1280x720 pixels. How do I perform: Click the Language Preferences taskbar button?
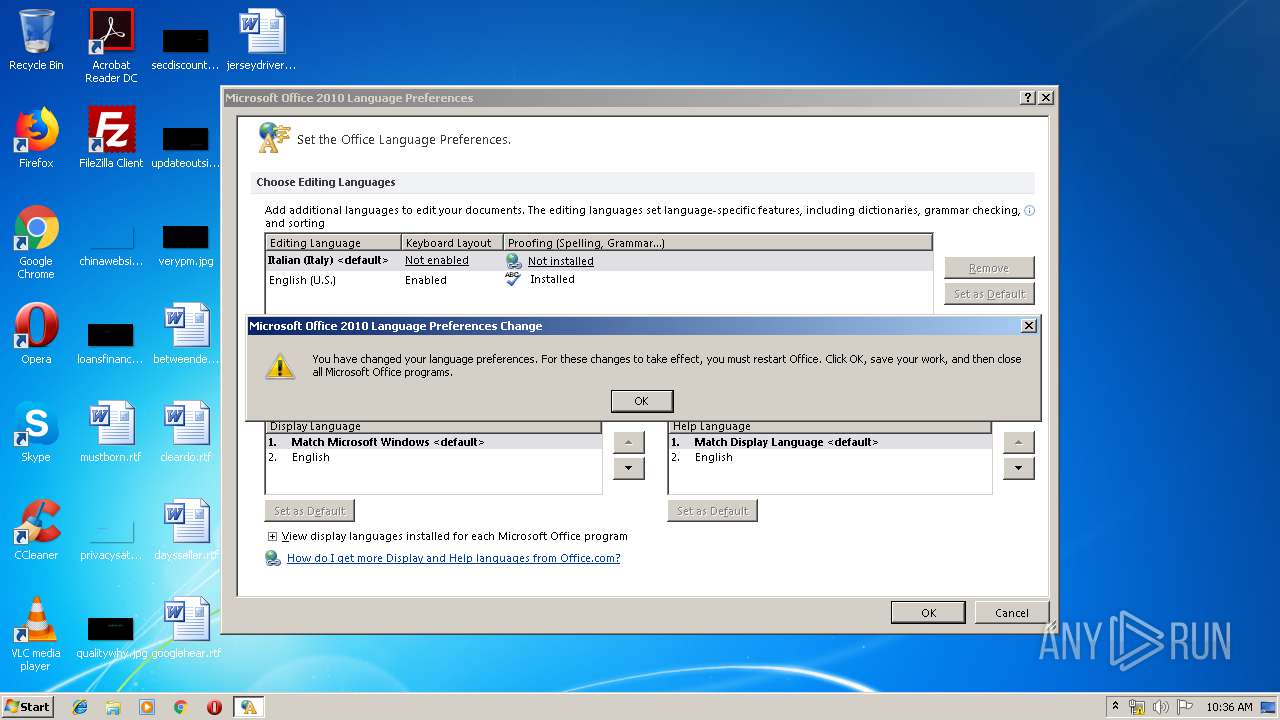(x=248, y=707)
